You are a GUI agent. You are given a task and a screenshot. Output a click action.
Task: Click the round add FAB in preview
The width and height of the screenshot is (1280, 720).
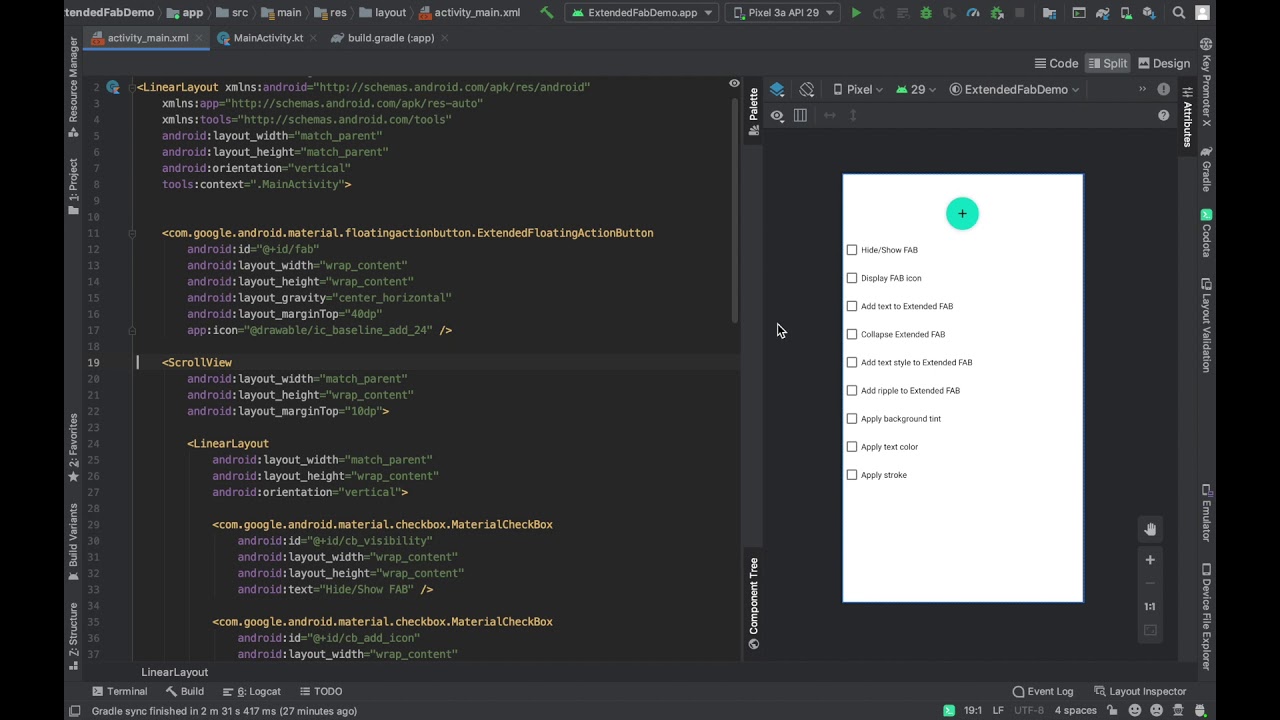pos(962,213)
